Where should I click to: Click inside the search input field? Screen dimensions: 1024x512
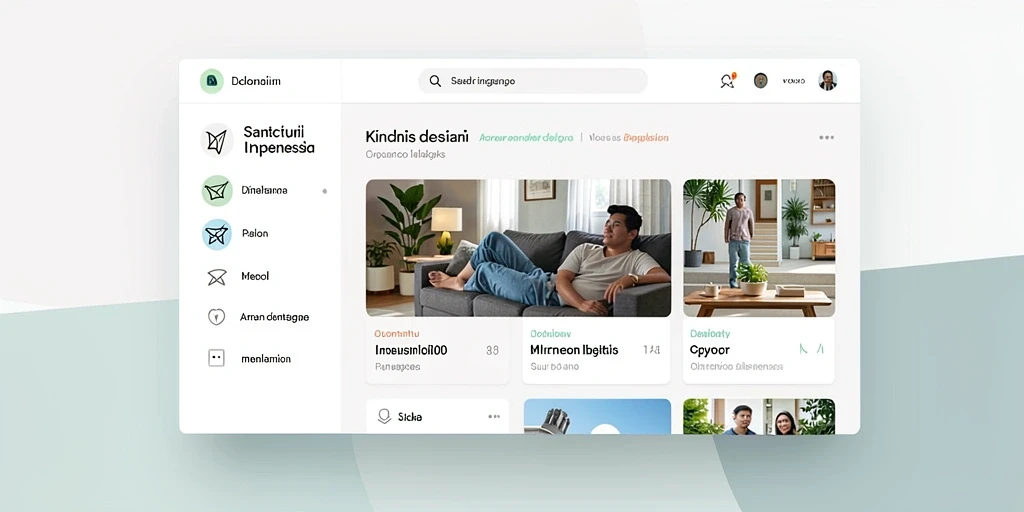tap(532, 81)
